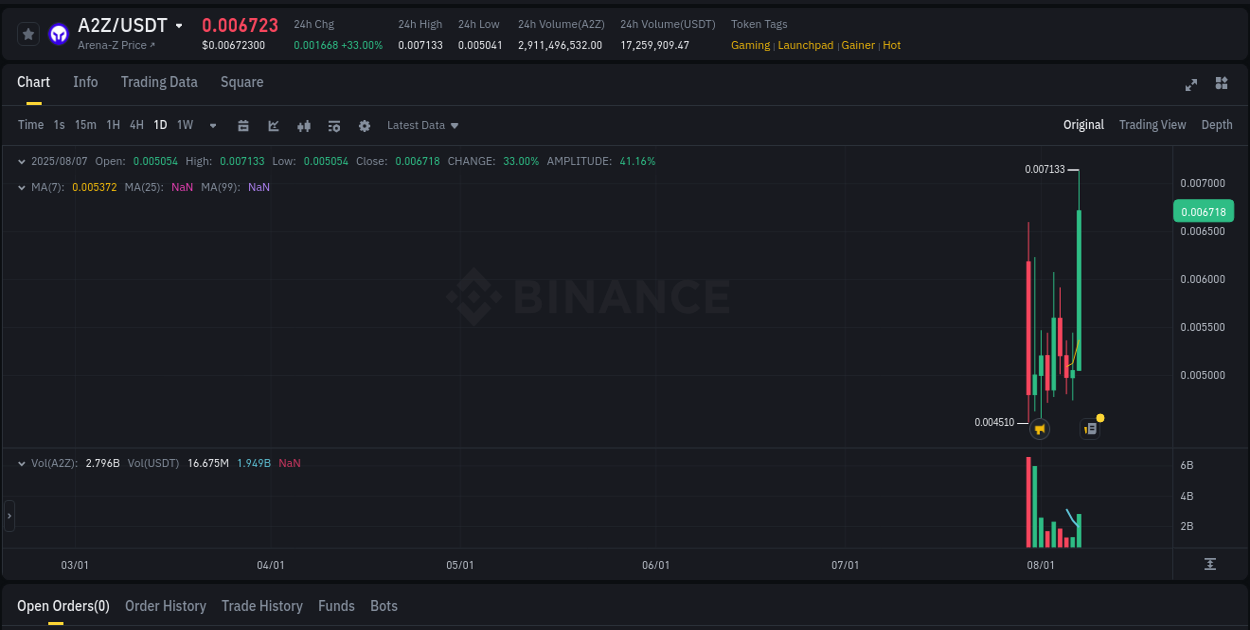
Task: Switch on the Depth view mode
Action: coord(1216,125)
